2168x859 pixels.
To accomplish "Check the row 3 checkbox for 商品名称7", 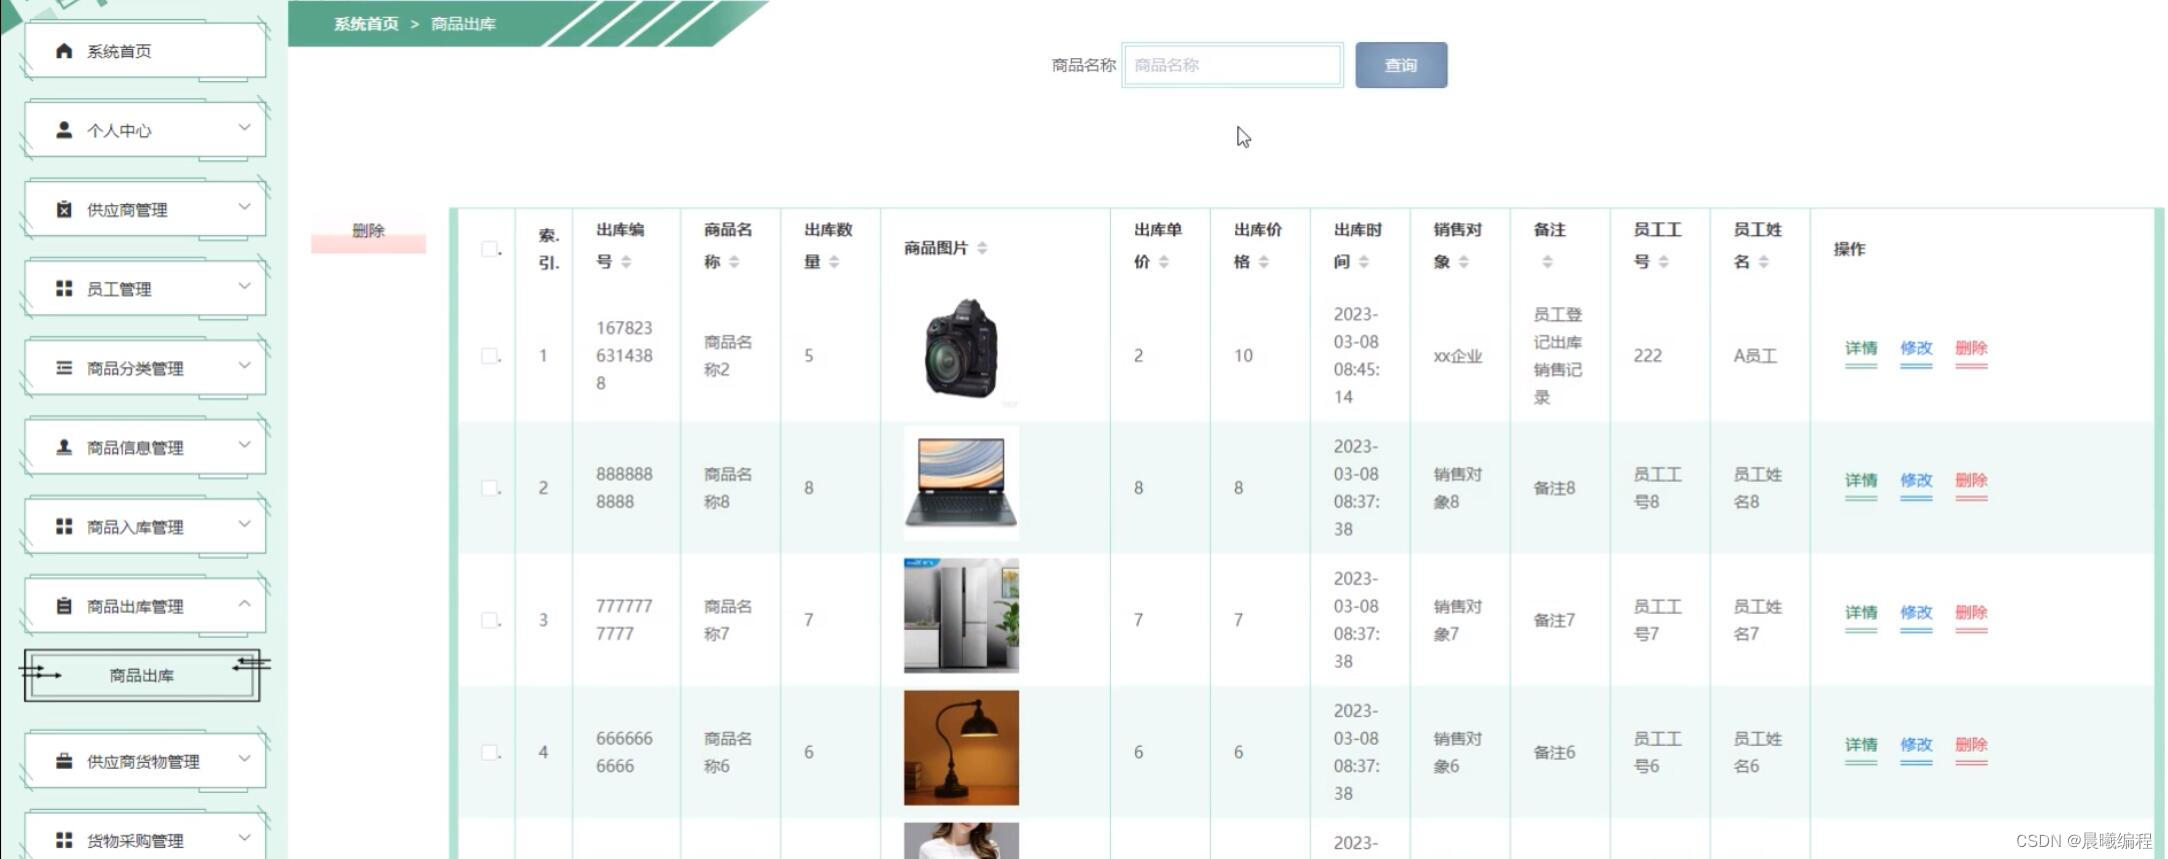I will pos(489,620).
